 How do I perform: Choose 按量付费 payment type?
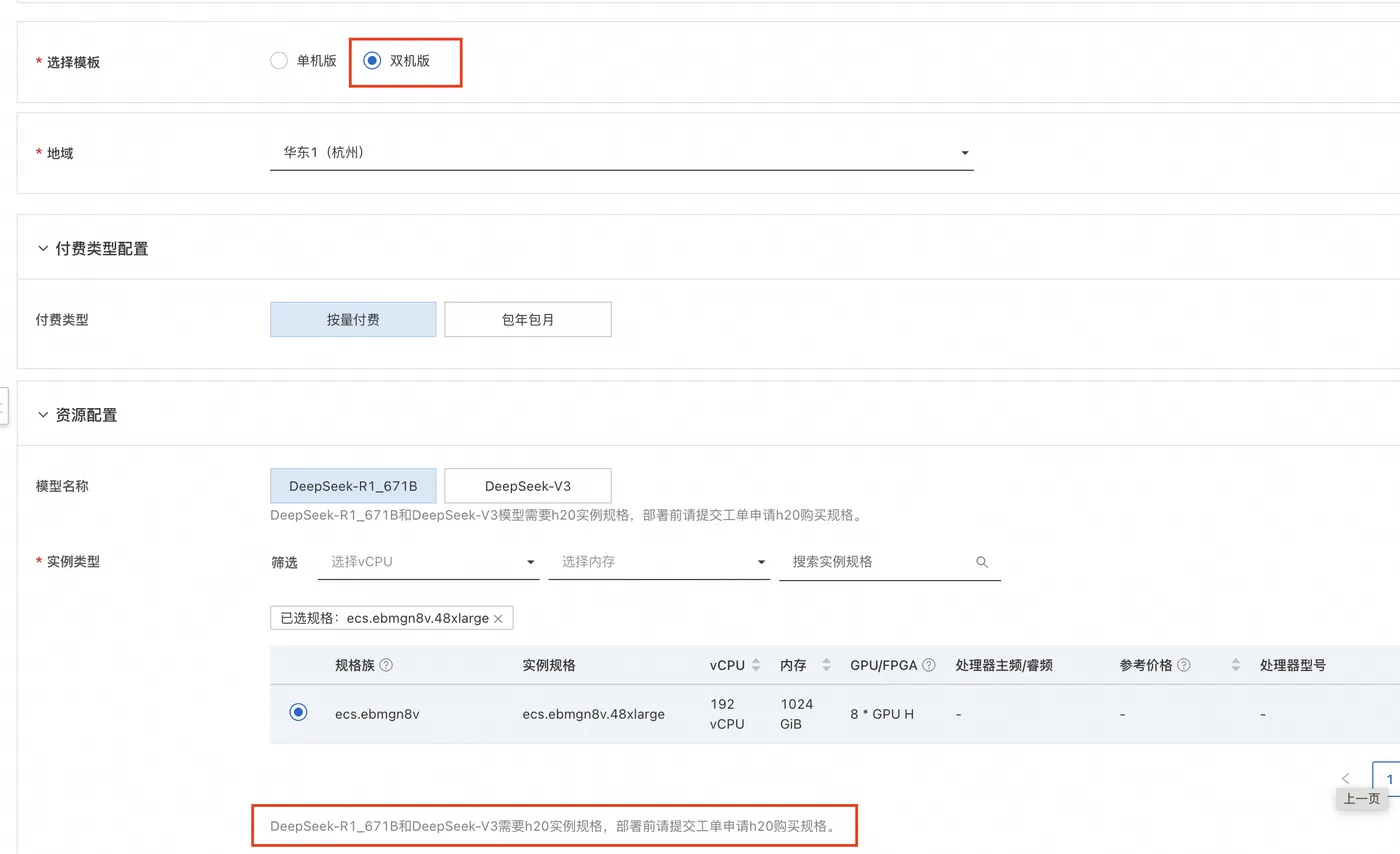353,320
